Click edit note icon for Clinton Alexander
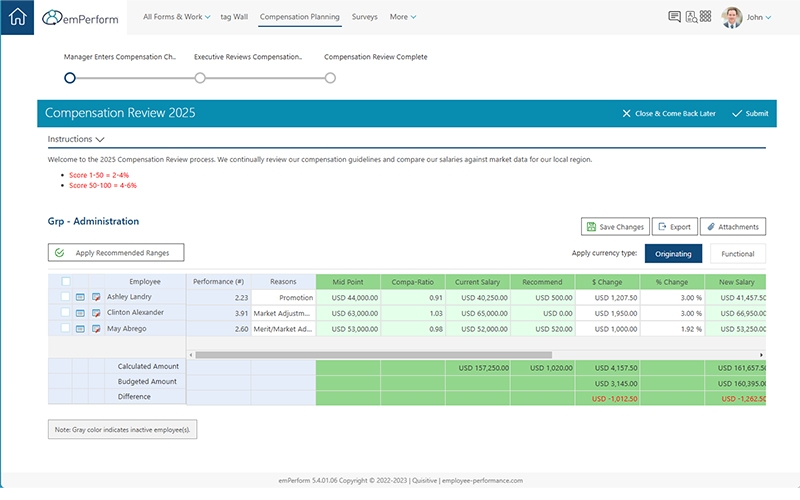 96,312
